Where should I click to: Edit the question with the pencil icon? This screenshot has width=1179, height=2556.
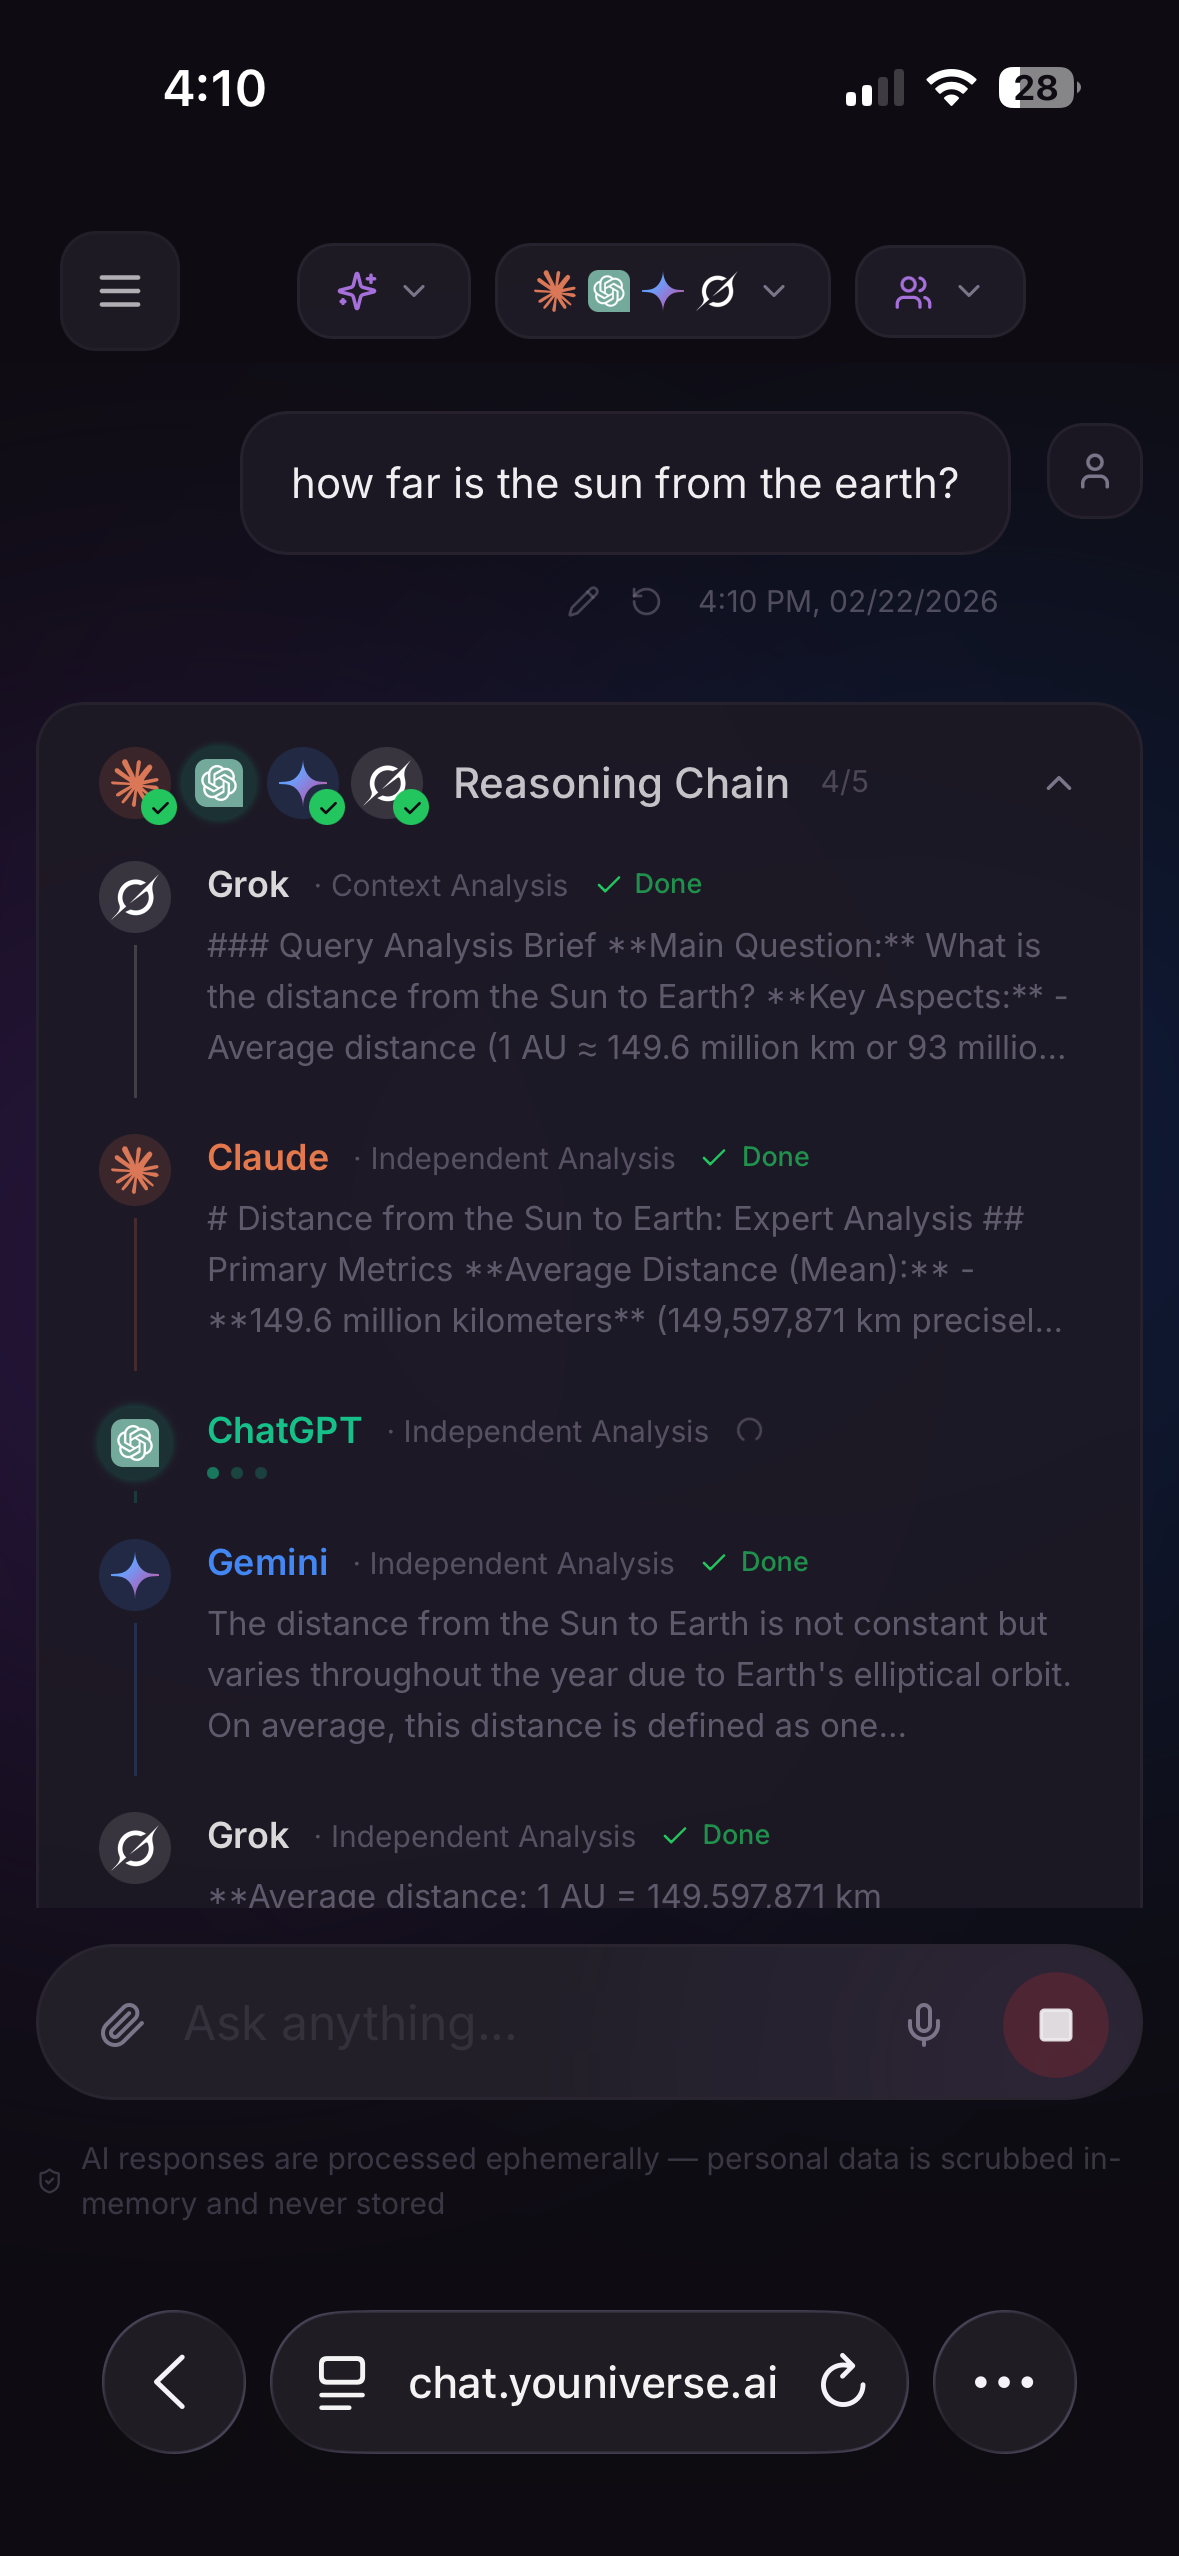(x=584, y=601)
